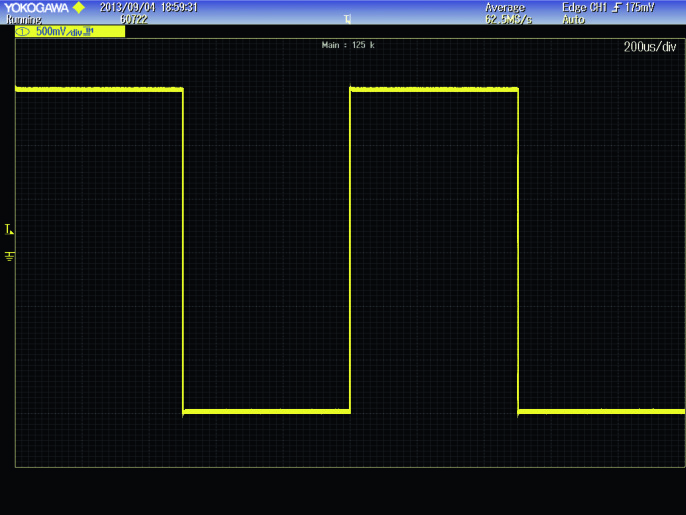This screenshot has width=686, height=515.
Task: Click the rising edge trigger slope icon
Action: pyautogui.click(x=616, y=7)
